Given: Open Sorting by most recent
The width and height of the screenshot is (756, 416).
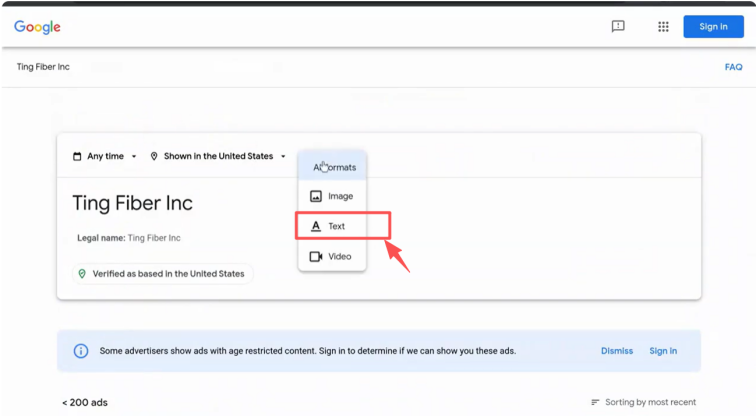Looking at the screenshot, I should (644, 402).
